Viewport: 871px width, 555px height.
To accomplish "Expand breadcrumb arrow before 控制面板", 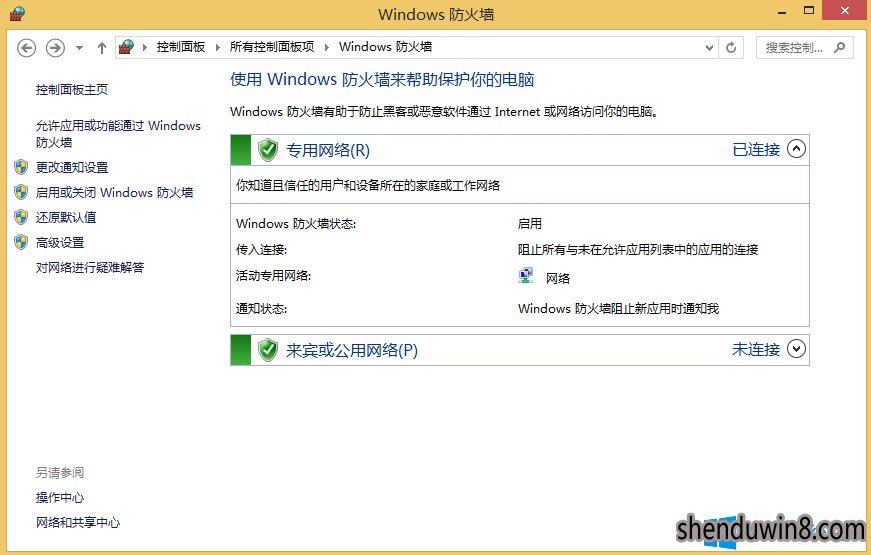I will tap(145, 47).
